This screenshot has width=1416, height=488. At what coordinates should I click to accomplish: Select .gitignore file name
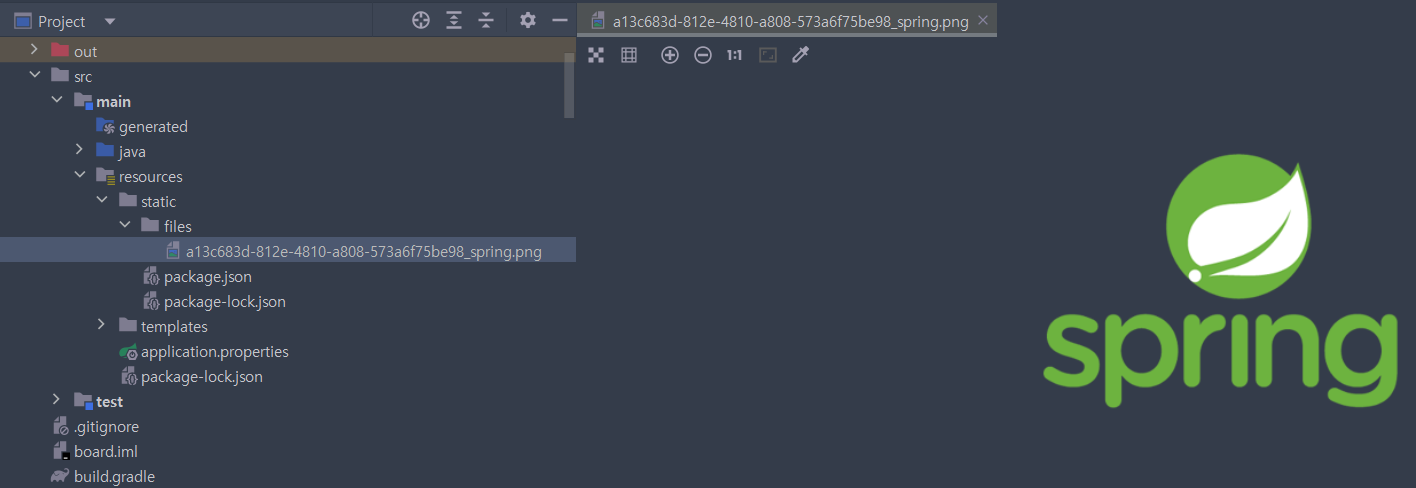tap(106, 427)
